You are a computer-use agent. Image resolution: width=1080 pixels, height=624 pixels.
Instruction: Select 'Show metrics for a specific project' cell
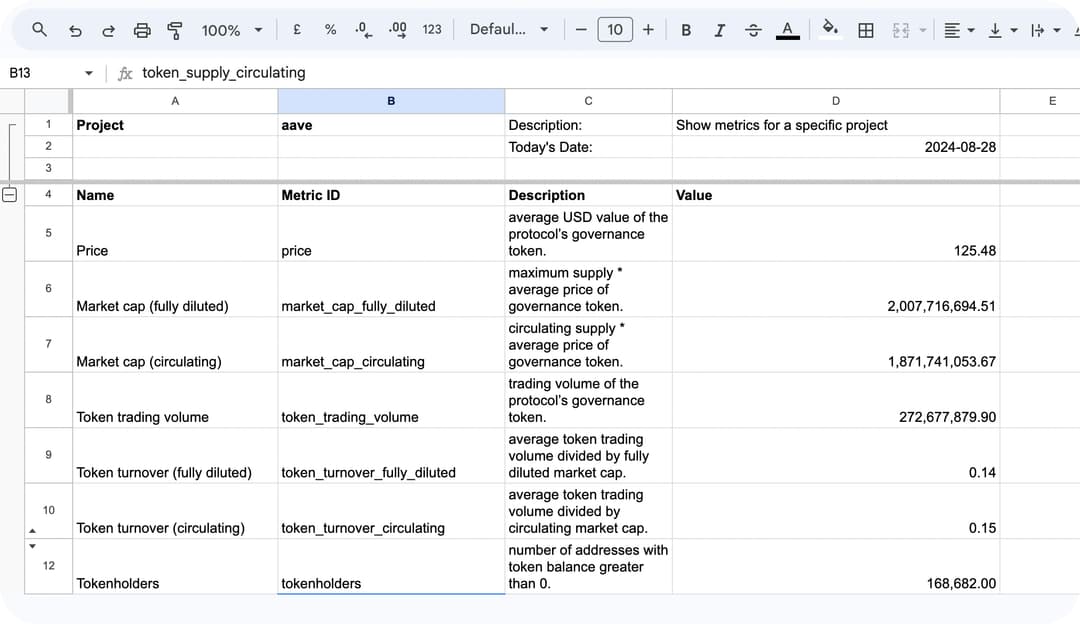pyautogui.click(x=835, y=125)
